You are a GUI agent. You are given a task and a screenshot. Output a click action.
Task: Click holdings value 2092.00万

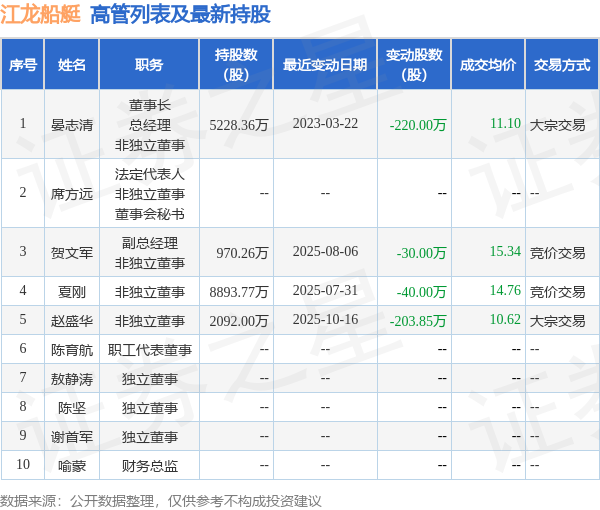coord(239,320)
